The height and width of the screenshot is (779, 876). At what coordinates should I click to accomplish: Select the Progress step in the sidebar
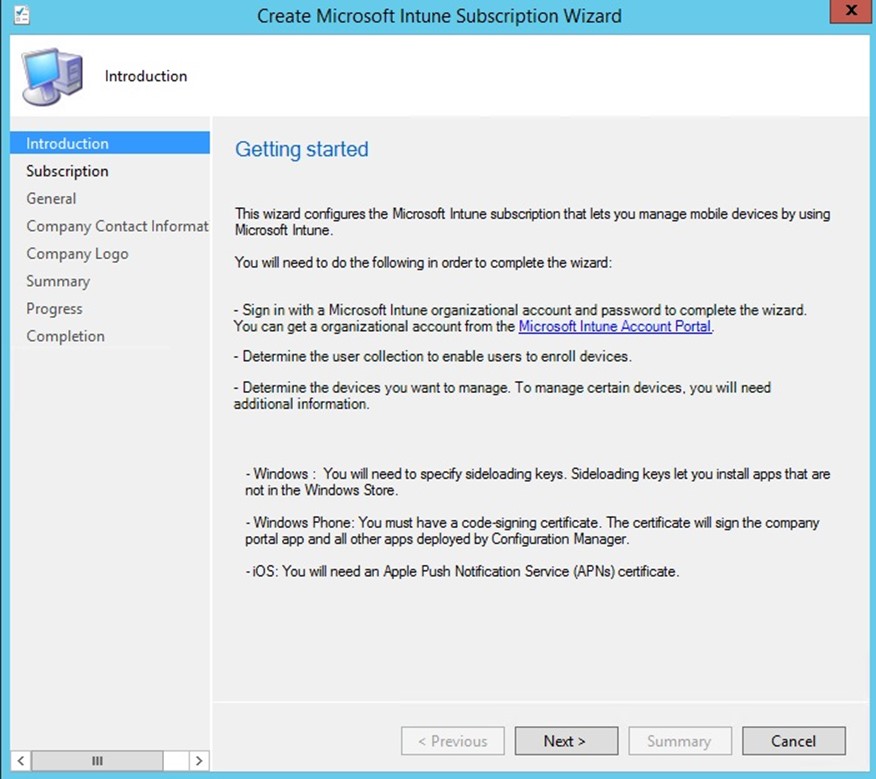tap(54, 309)
